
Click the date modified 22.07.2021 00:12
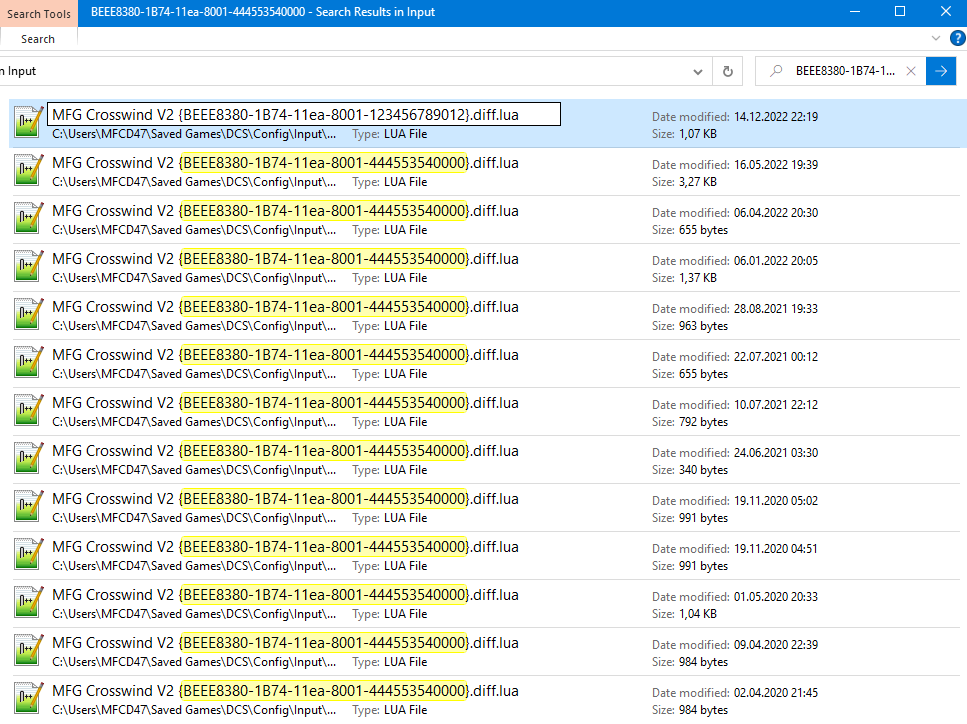click(x=776, y=357)
